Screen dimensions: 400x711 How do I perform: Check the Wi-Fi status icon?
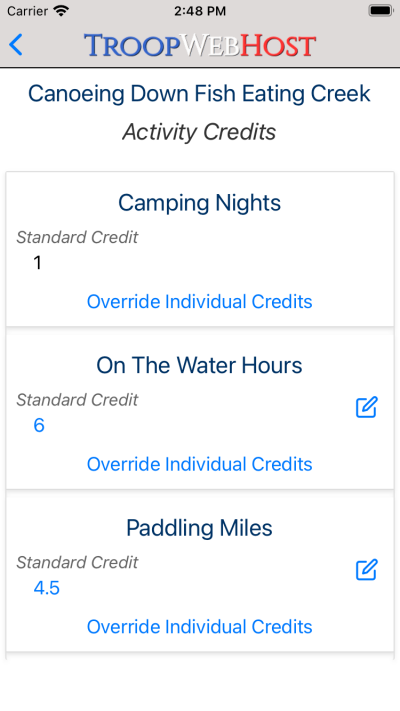point(61,10)
